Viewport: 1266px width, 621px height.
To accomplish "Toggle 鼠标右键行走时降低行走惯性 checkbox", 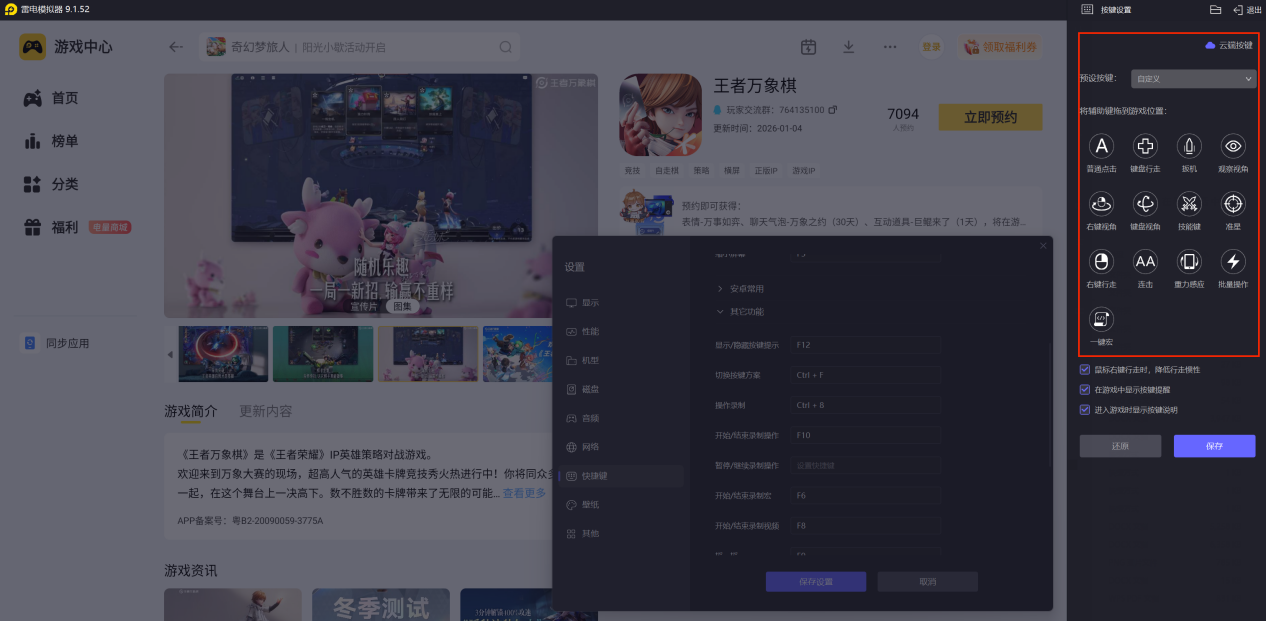I will point(1085,369).
